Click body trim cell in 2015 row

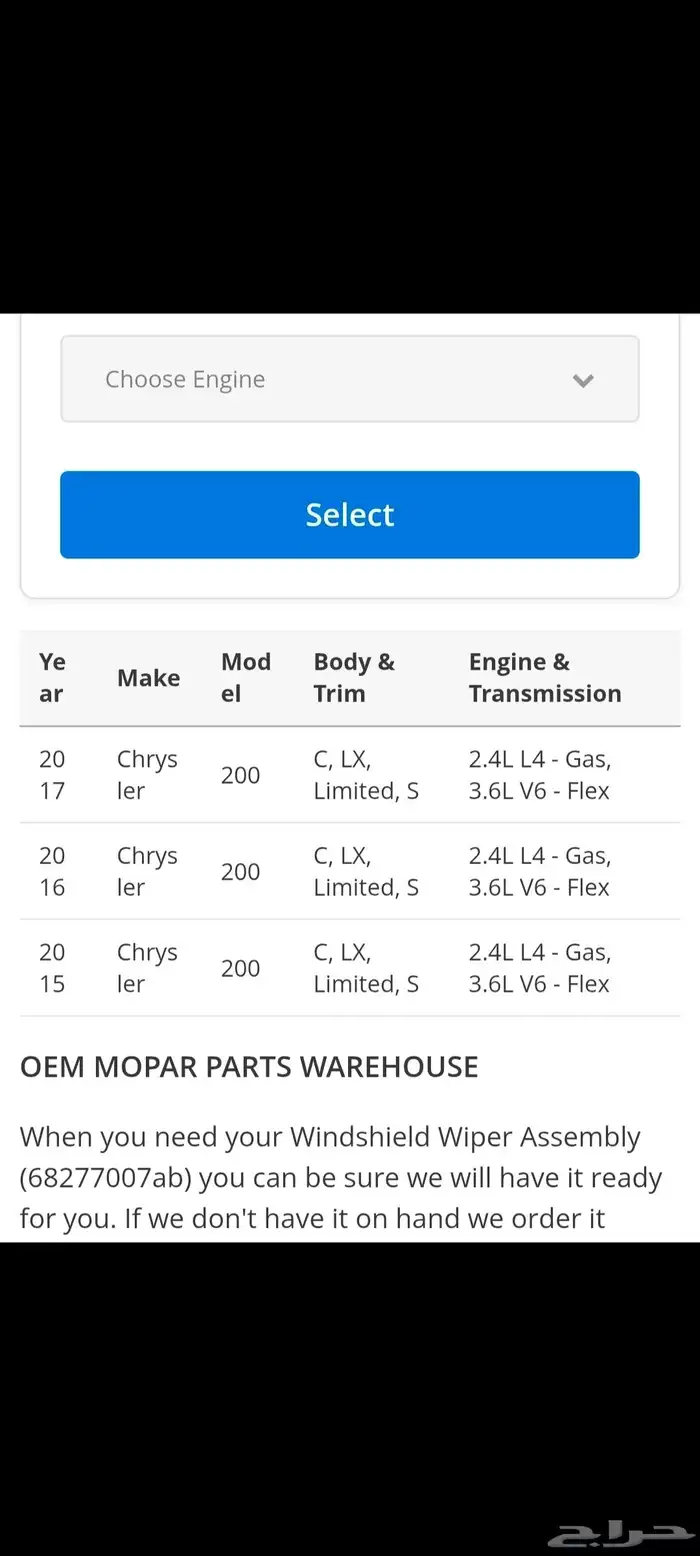pos(366,968)
